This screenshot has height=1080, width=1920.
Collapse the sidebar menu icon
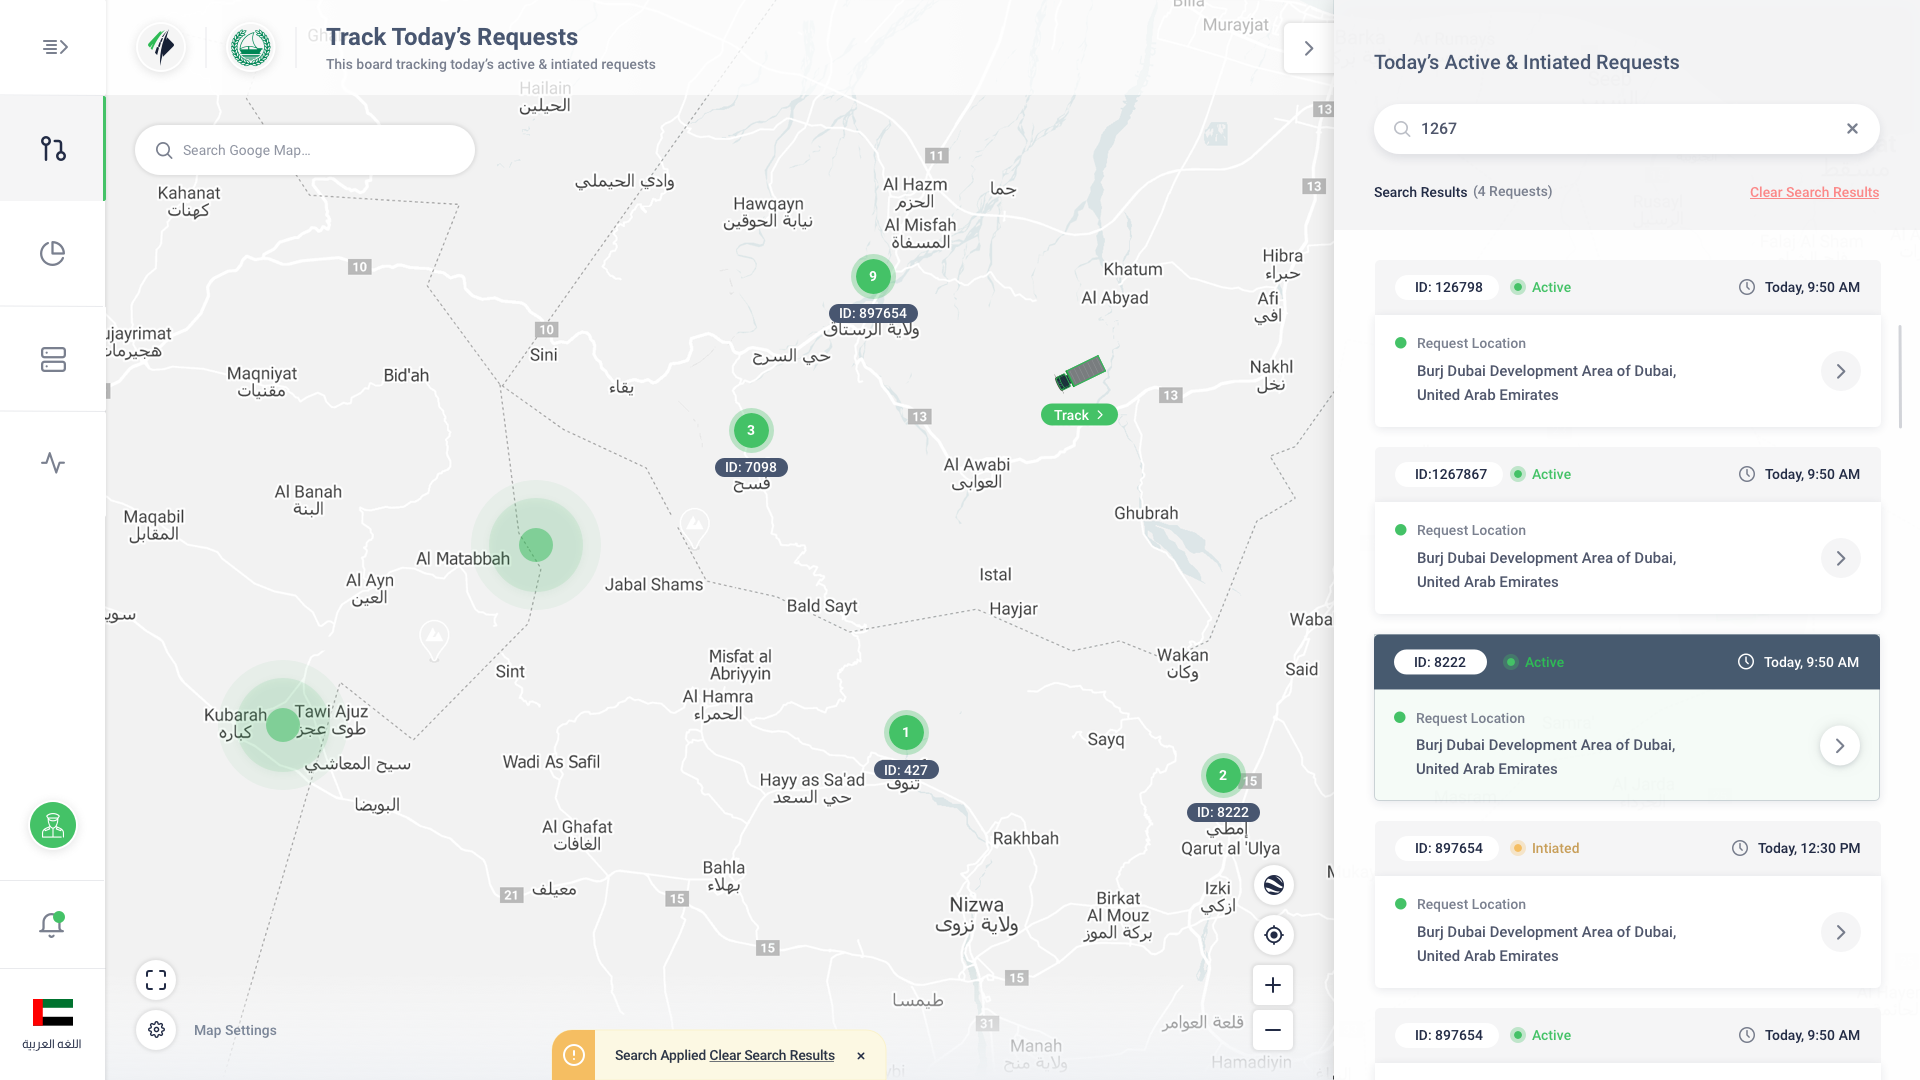[55, 47]
